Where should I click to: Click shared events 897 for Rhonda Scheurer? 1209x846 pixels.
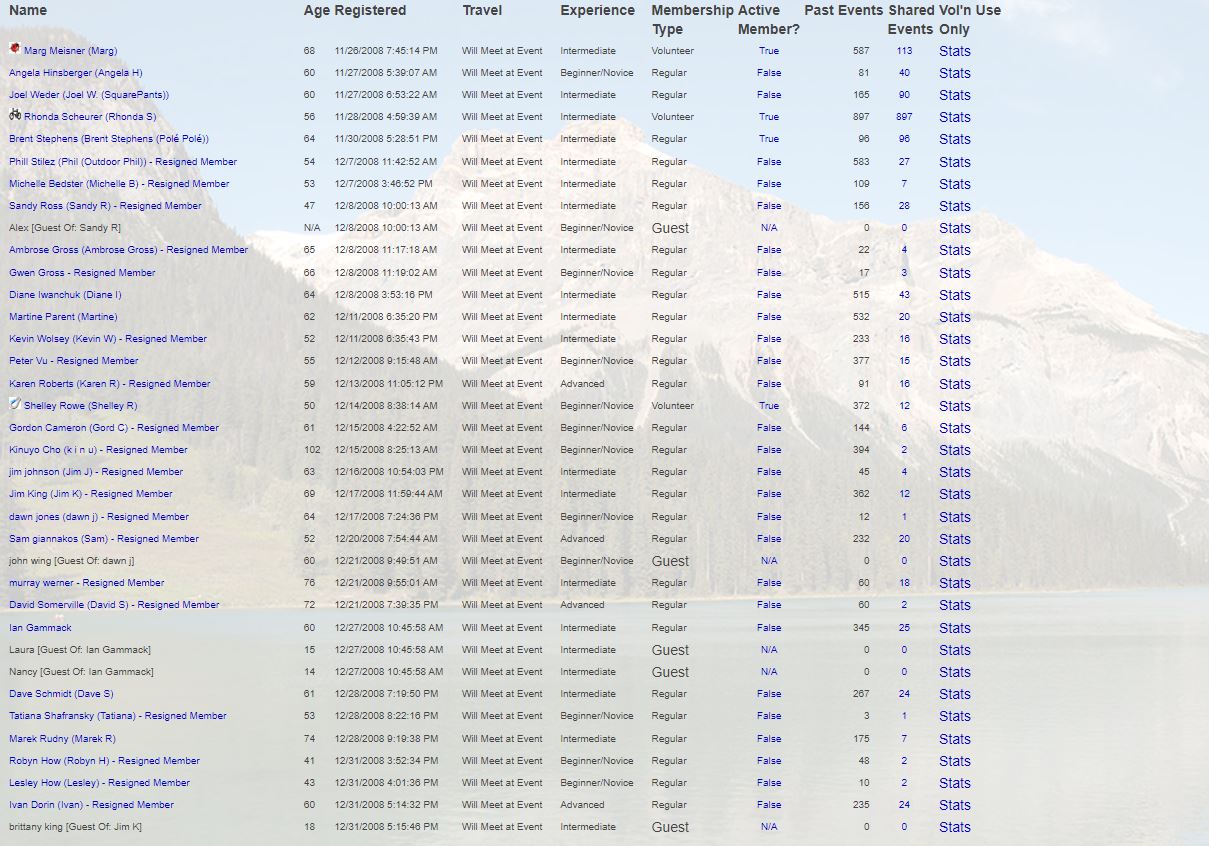click(x=904, y=117)
